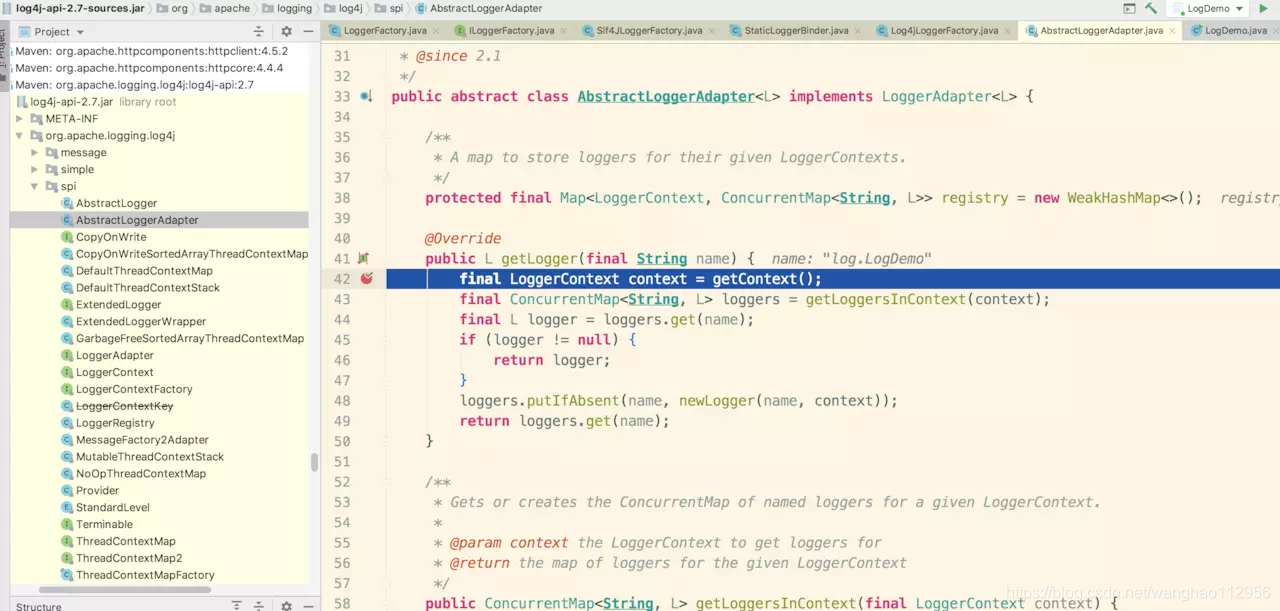1280x611 pixels.
Task: Close the AbstractLoggerAdapter.java tab
Action: [1172, 31]
